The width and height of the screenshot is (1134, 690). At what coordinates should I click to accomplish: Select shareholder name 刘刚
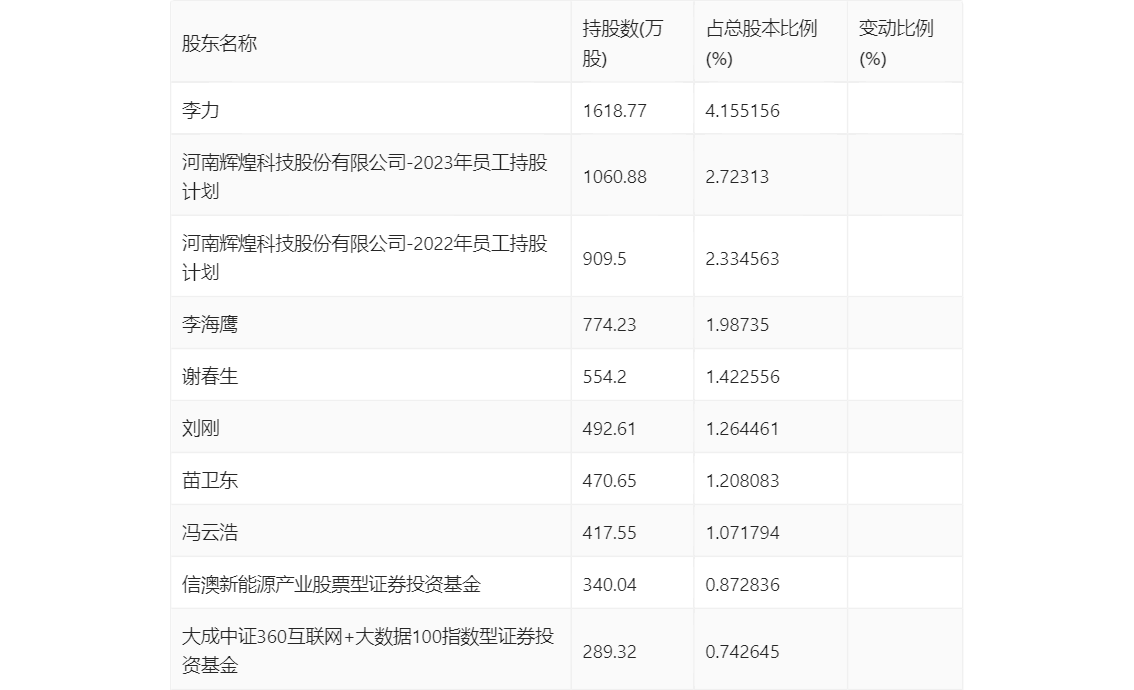(x=200, y=428)
